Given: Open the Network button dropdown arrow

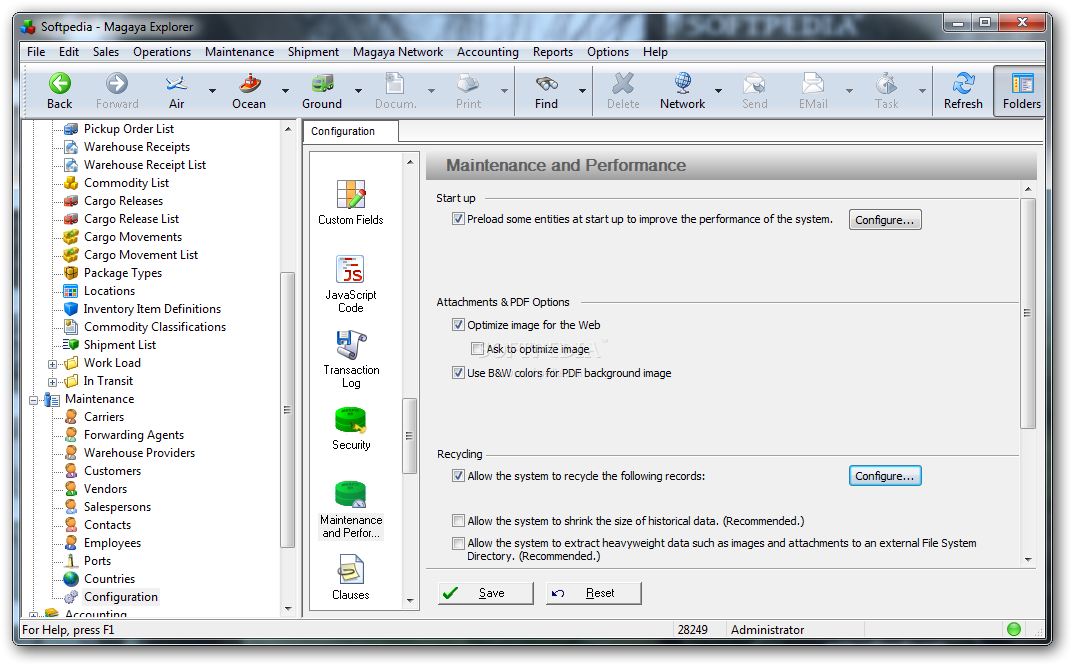Looking at the screenshot, I should coord(719,90).
